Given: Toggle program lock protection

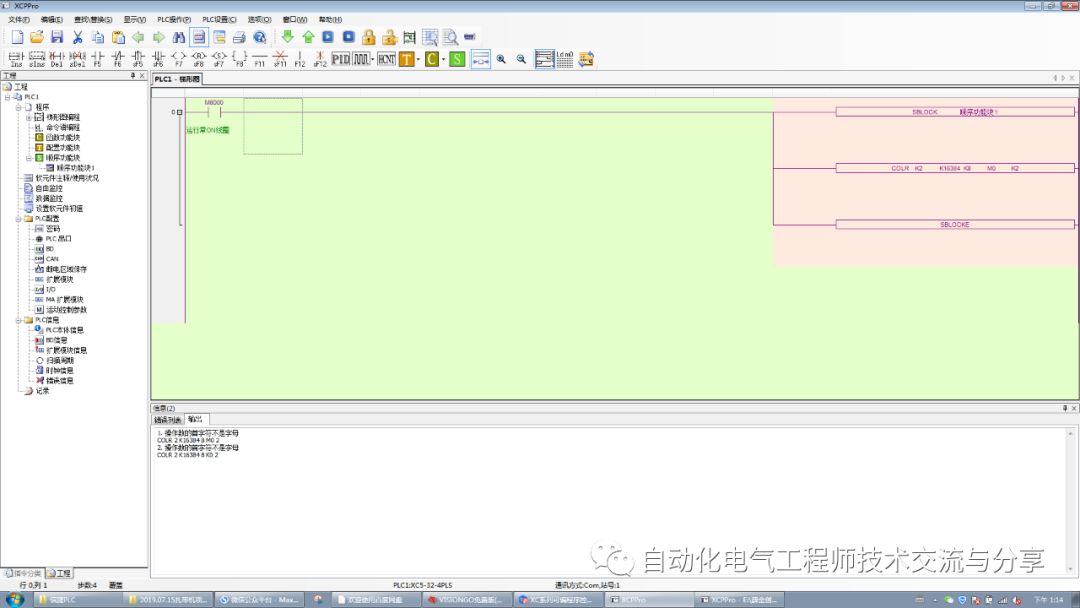Looking at the screenshot, I should (x=367, y=36).
